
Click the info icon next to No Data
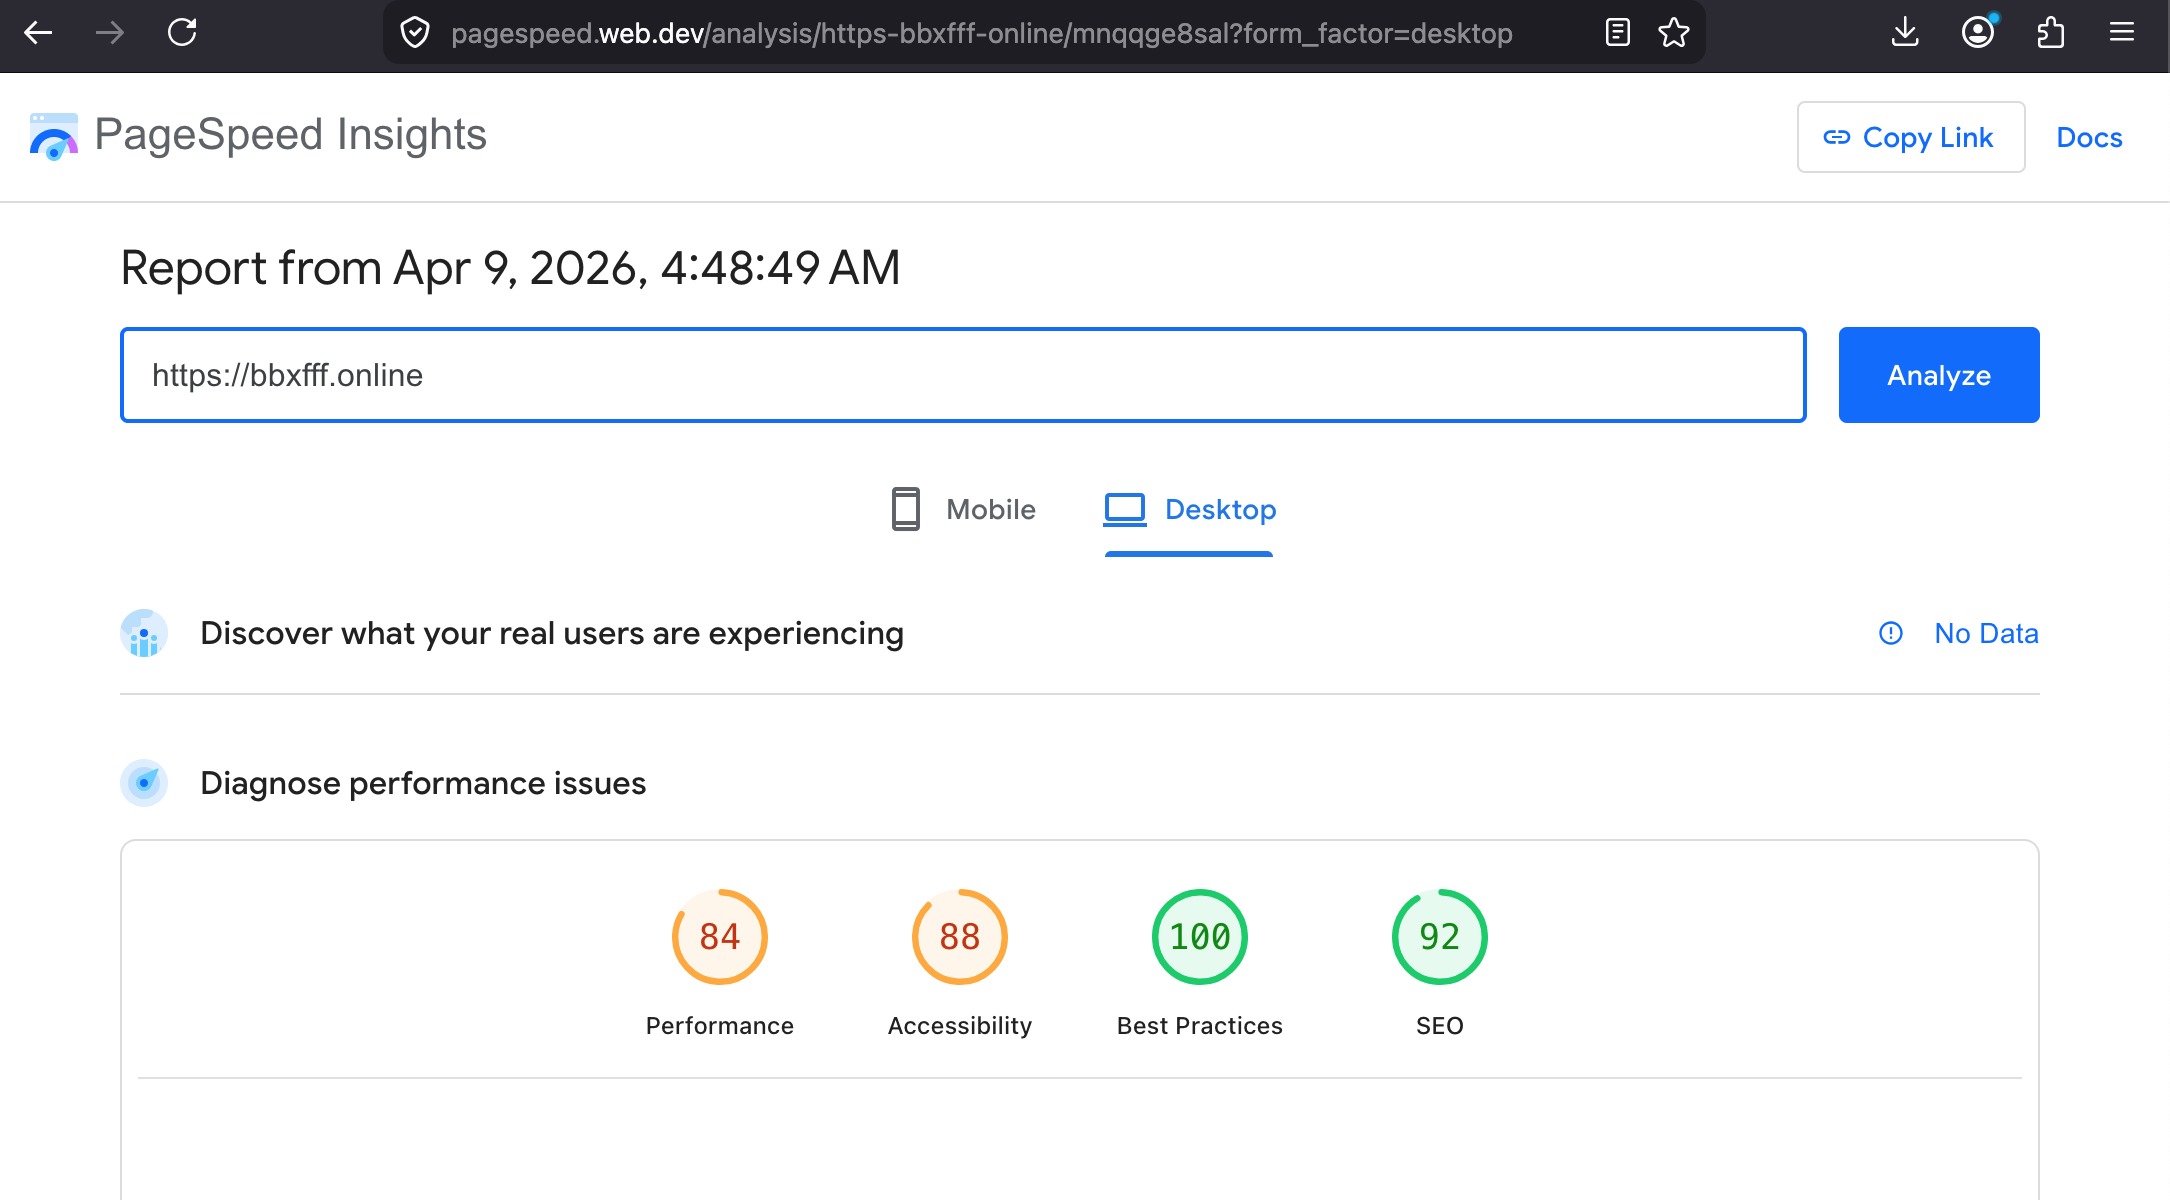1890,633
